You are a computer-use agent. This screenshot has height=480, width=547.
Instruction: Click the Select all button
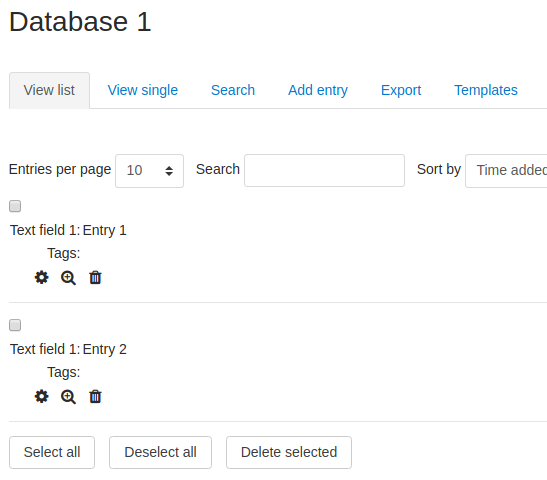52,452
